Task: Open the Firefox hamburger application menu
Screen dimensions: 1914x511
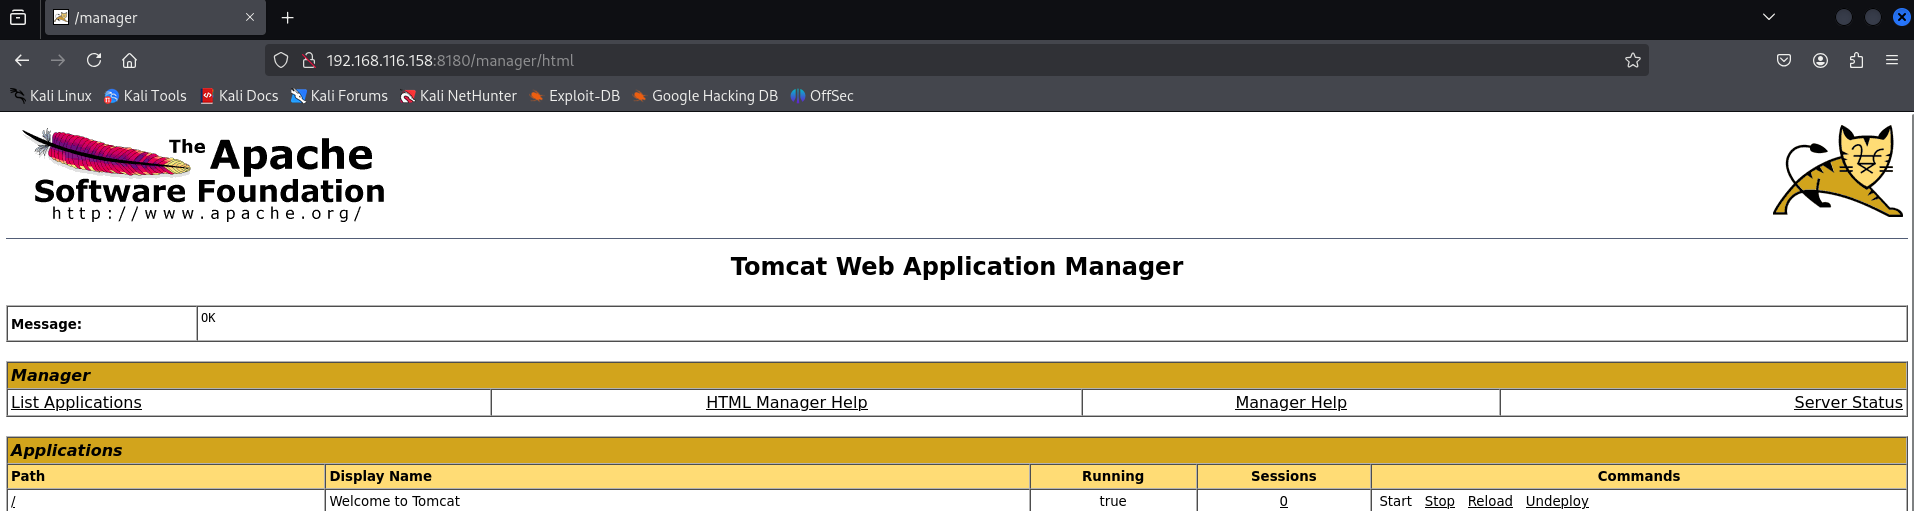Action: tap(1892, 60)
